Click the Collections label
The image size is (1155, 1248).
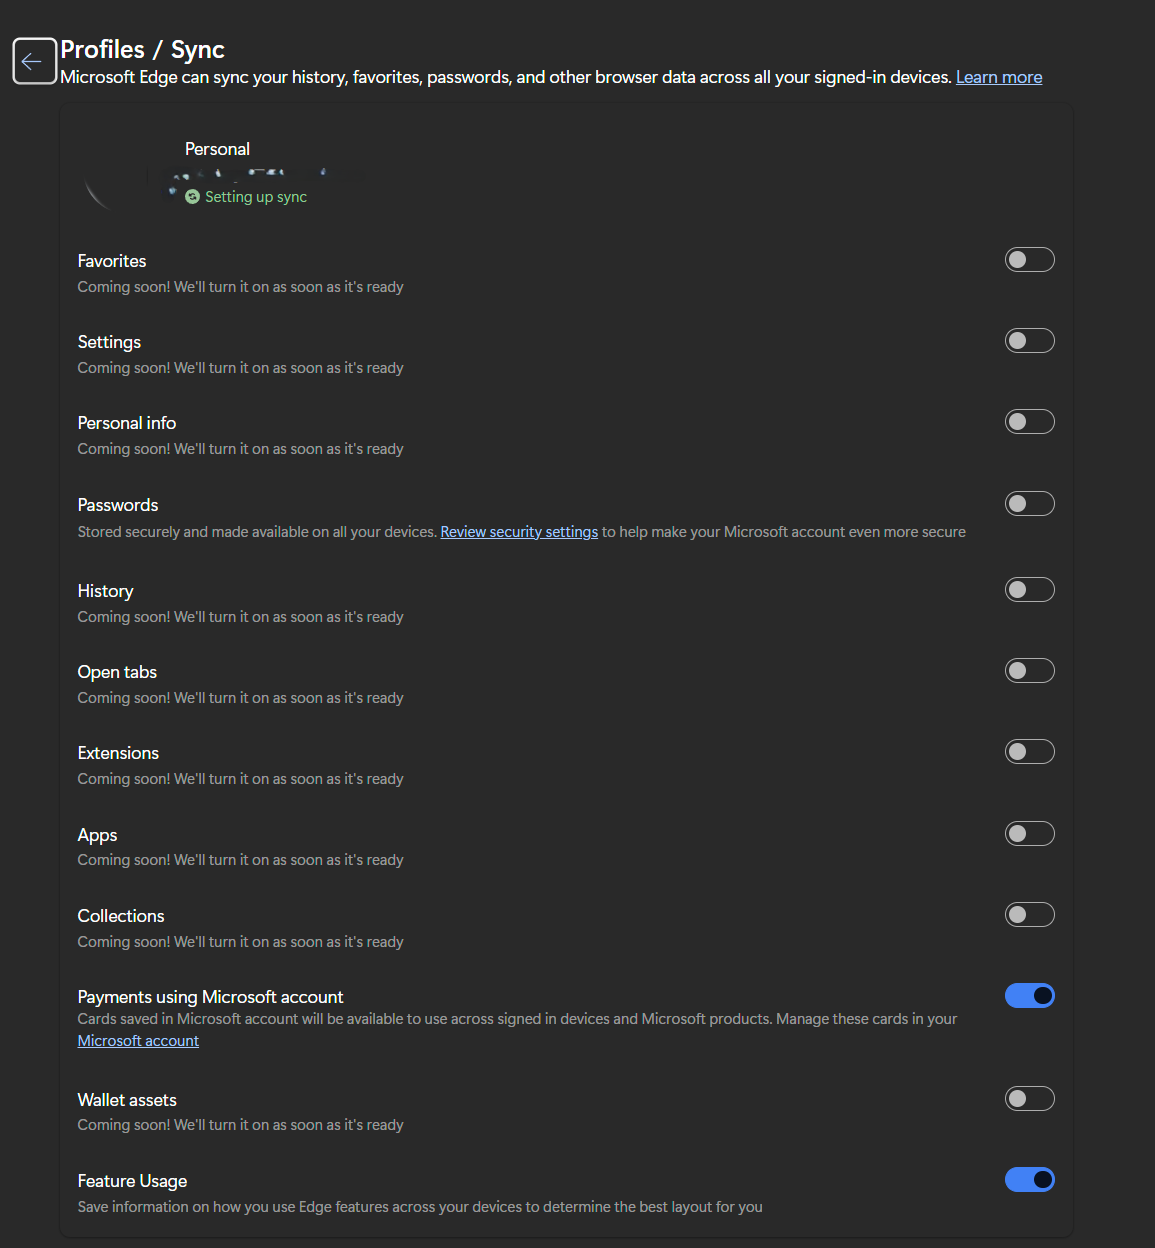coord(121,916)
